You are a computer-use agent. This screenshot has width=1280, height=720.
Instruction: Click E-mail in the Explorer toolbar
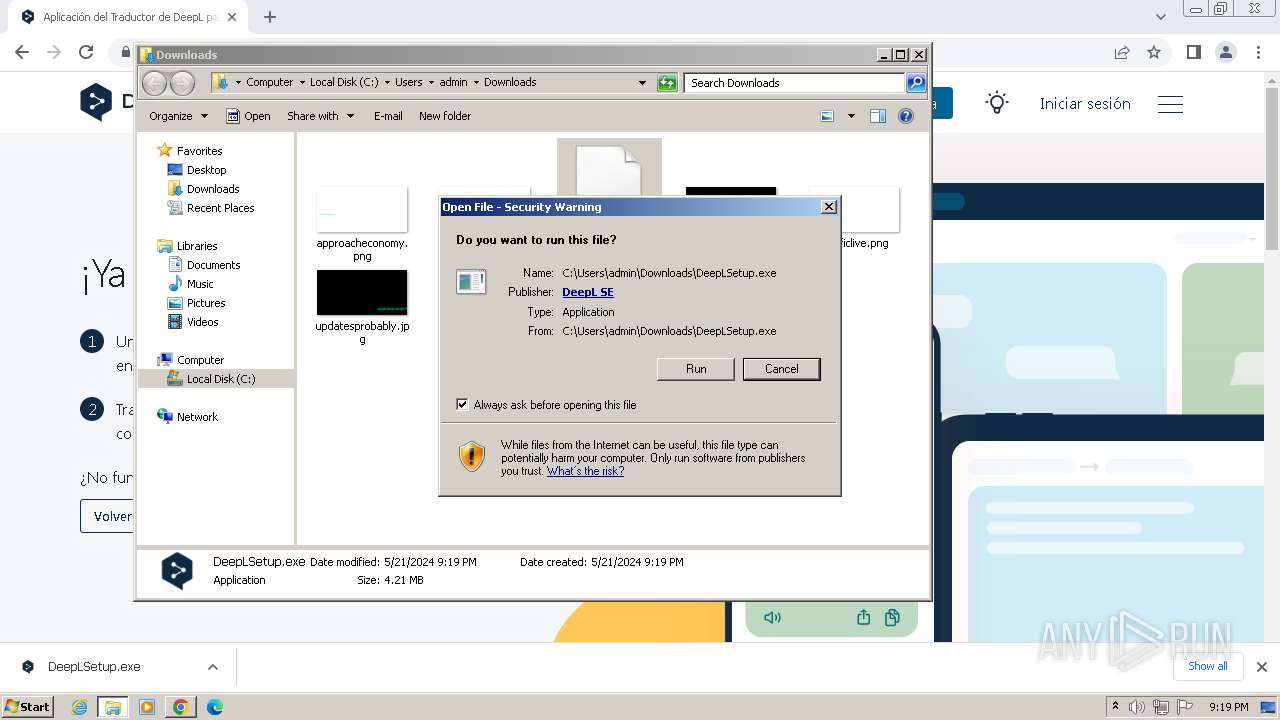pyautogui.click(x=388, y=116)
